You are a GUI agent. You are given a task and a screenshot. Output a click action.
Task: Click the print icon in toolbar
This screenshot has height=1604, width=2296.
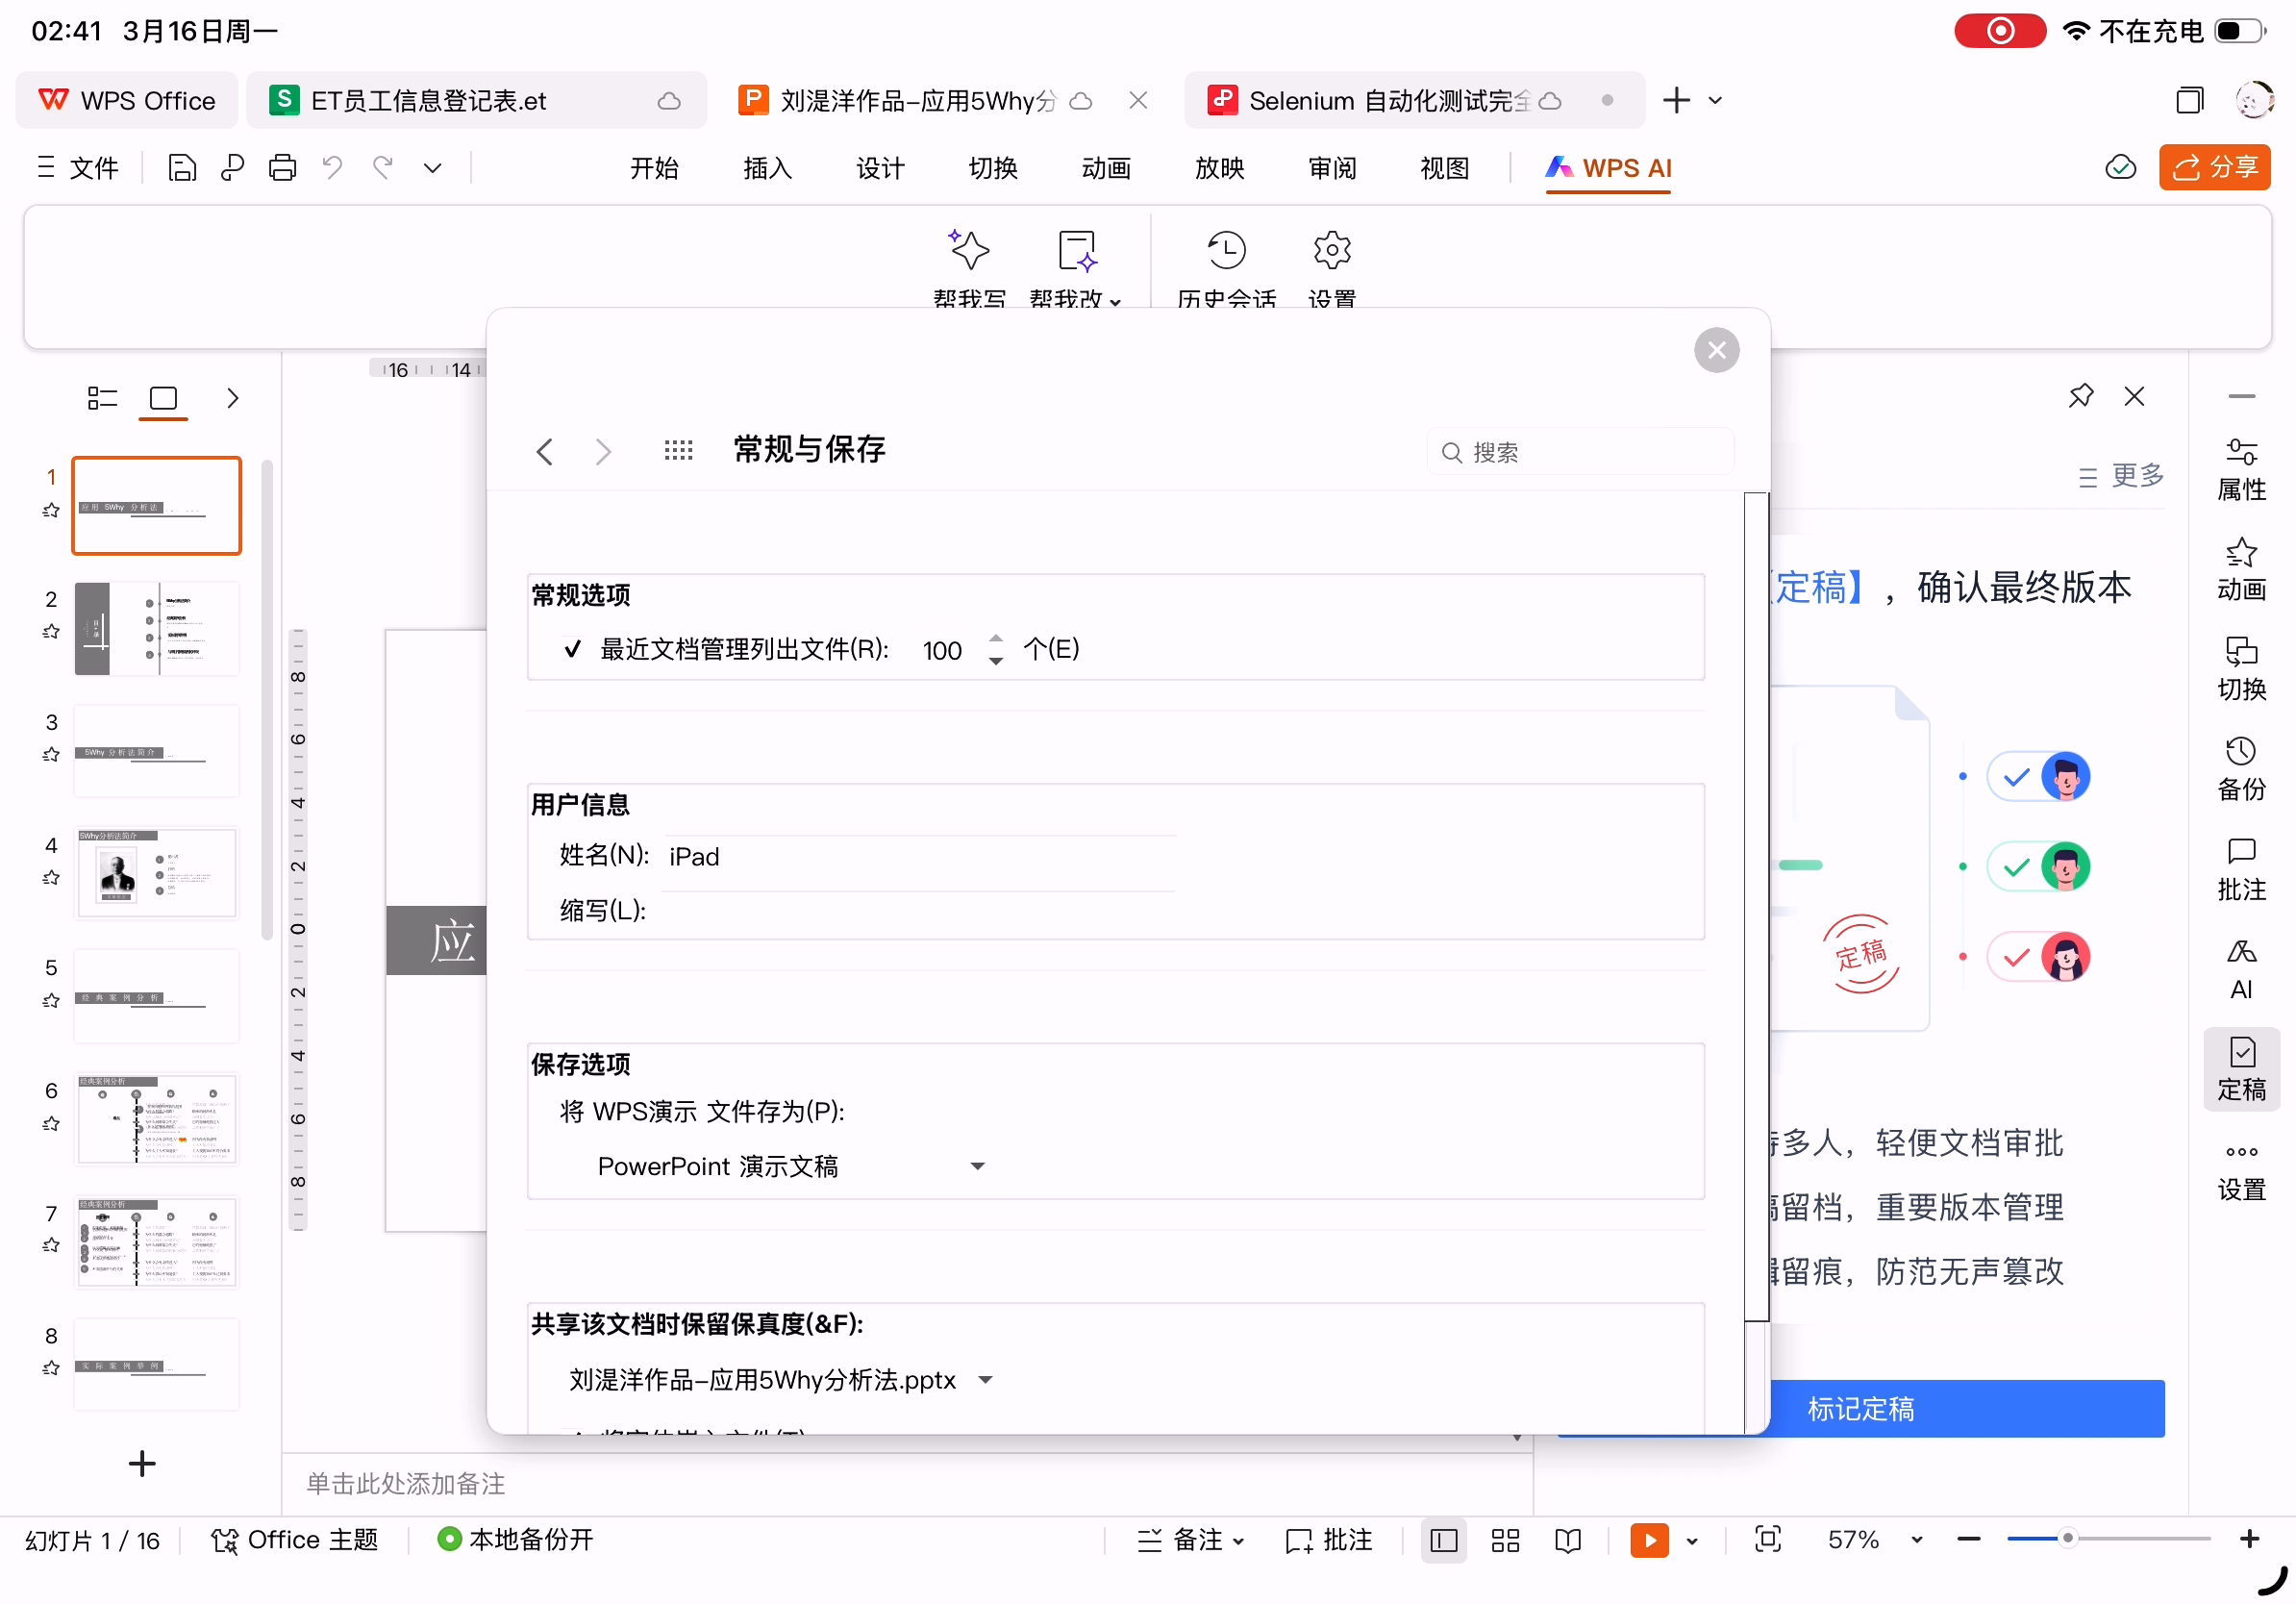pos(282,168)
